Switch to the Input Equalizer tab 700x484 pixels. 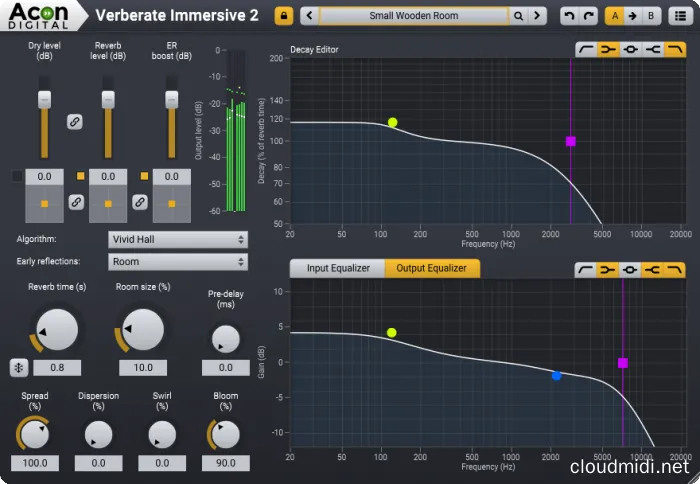[x=337, y=268]
